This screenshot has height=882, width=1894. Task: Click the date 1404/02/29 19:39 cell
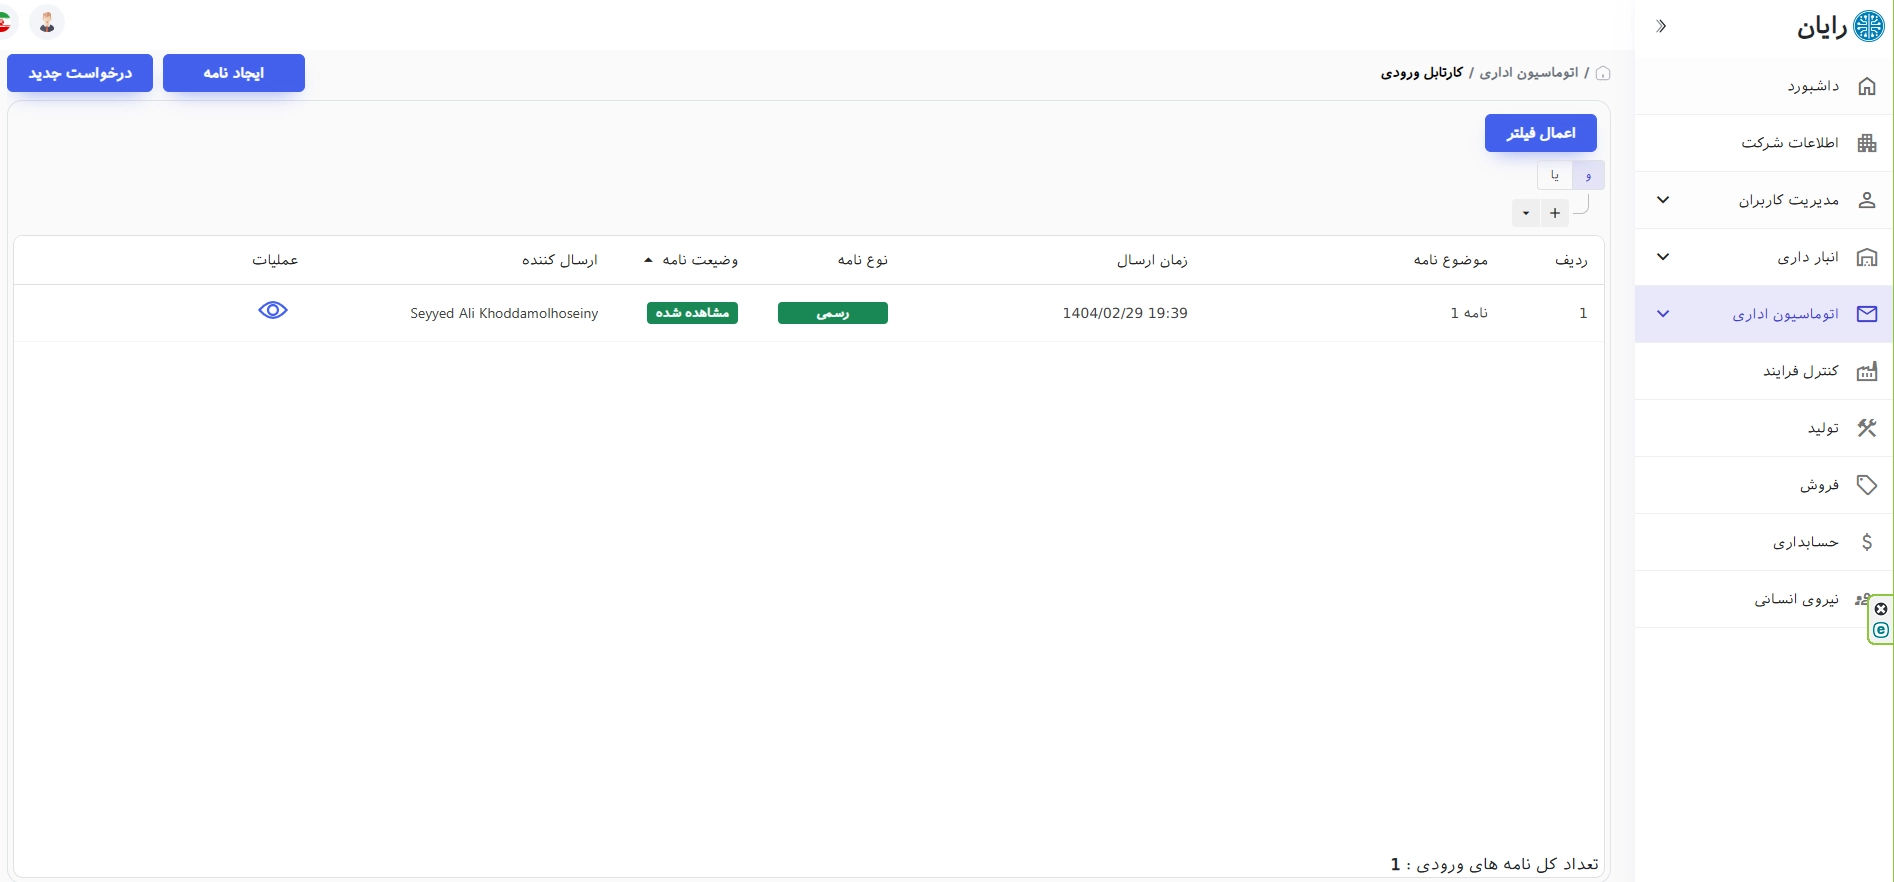click(1125, 313)
